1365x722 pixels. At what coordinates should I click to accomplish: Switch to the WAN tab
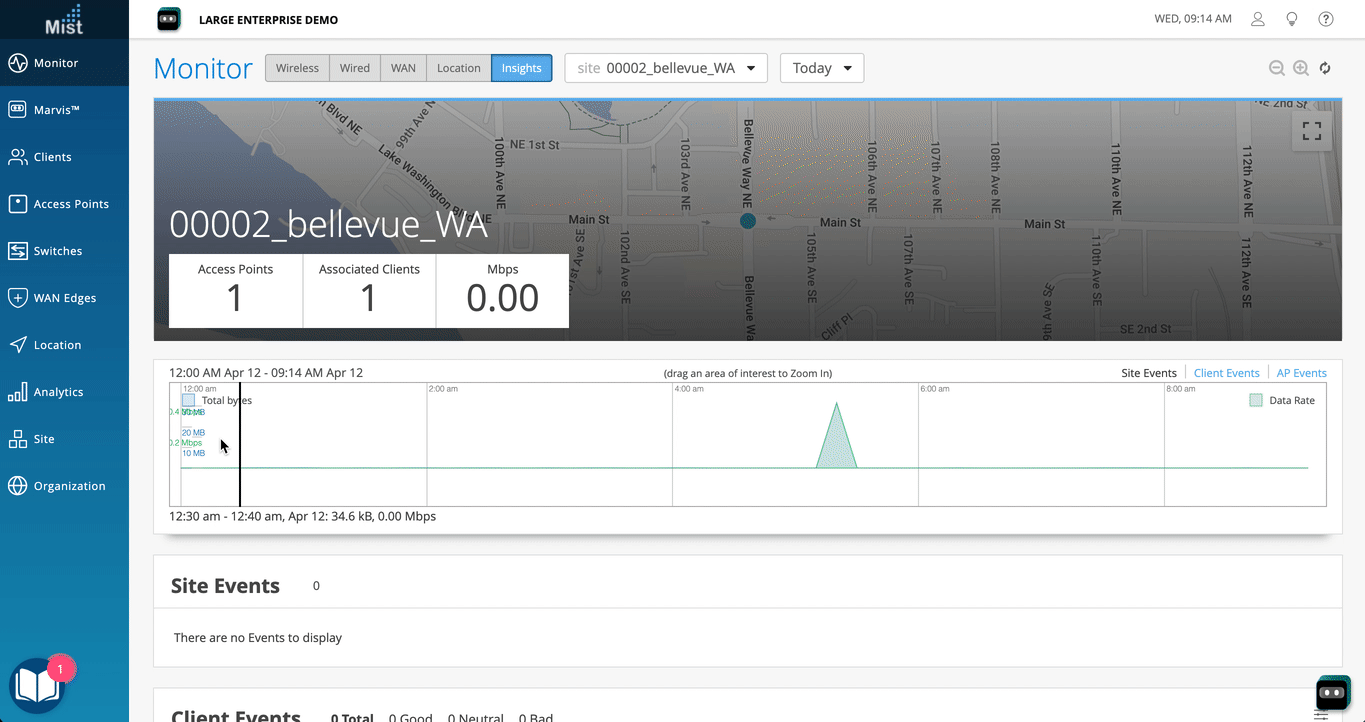point(403,68)
